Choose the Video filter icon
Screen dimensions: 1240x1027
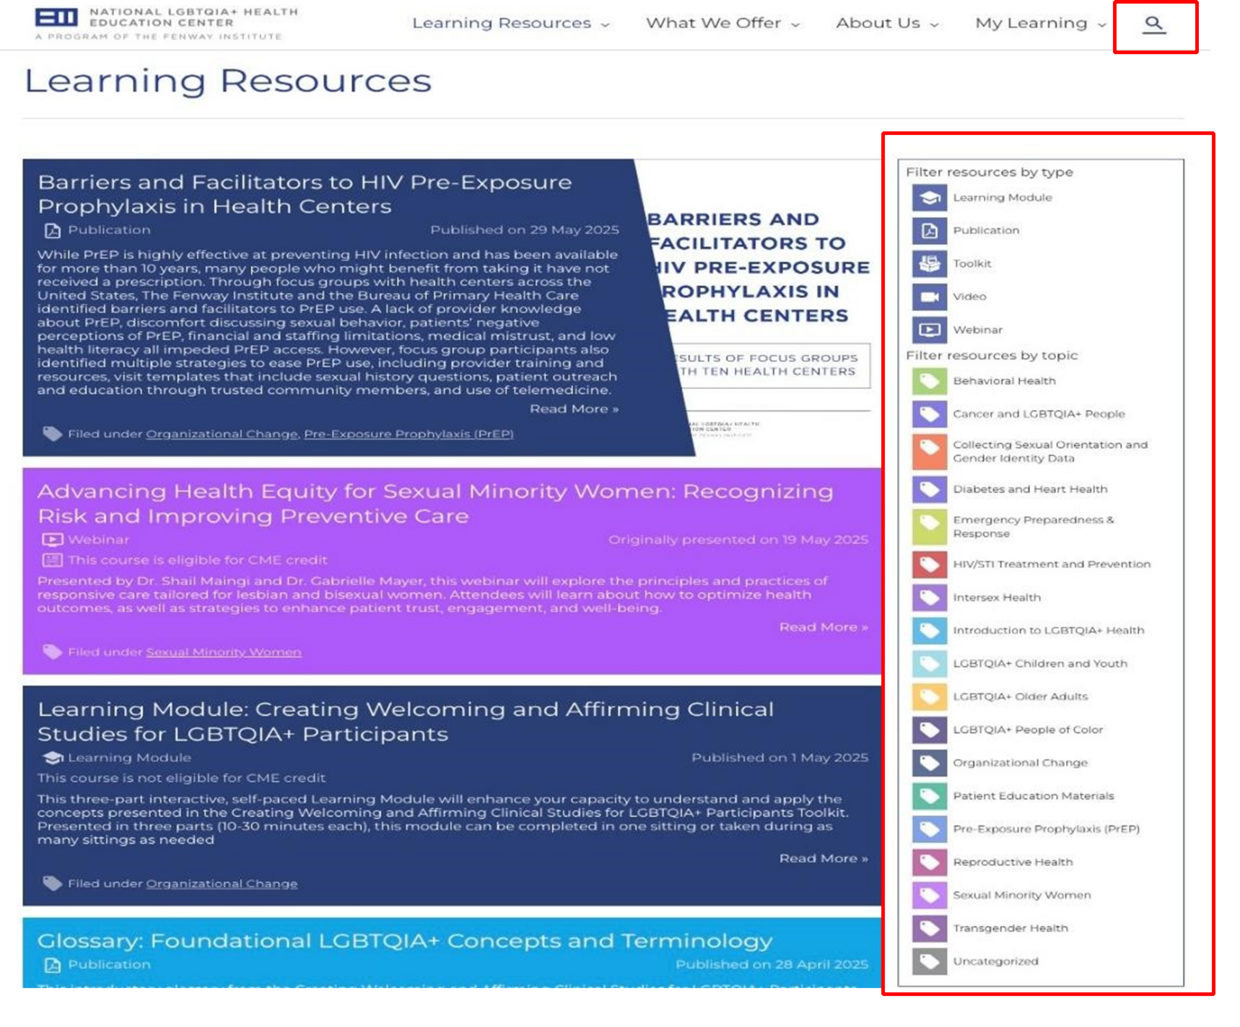(929, 297)
